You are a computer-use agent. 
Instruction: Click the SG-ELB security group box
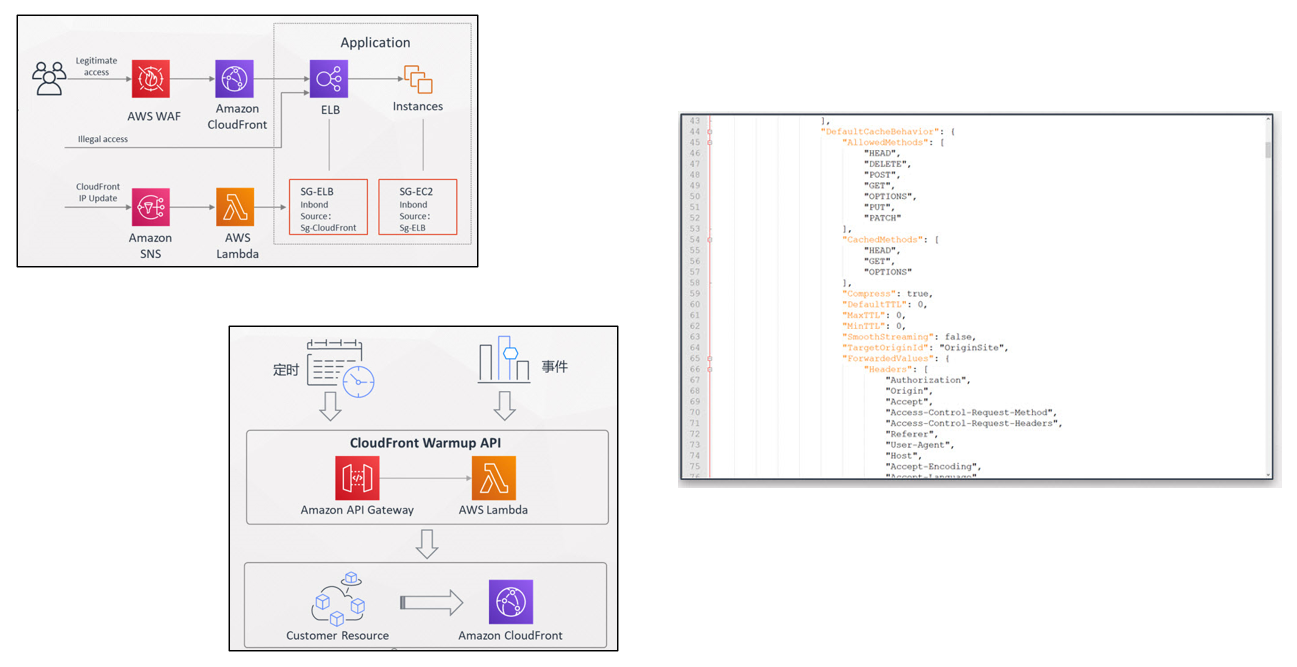point(328,207)
